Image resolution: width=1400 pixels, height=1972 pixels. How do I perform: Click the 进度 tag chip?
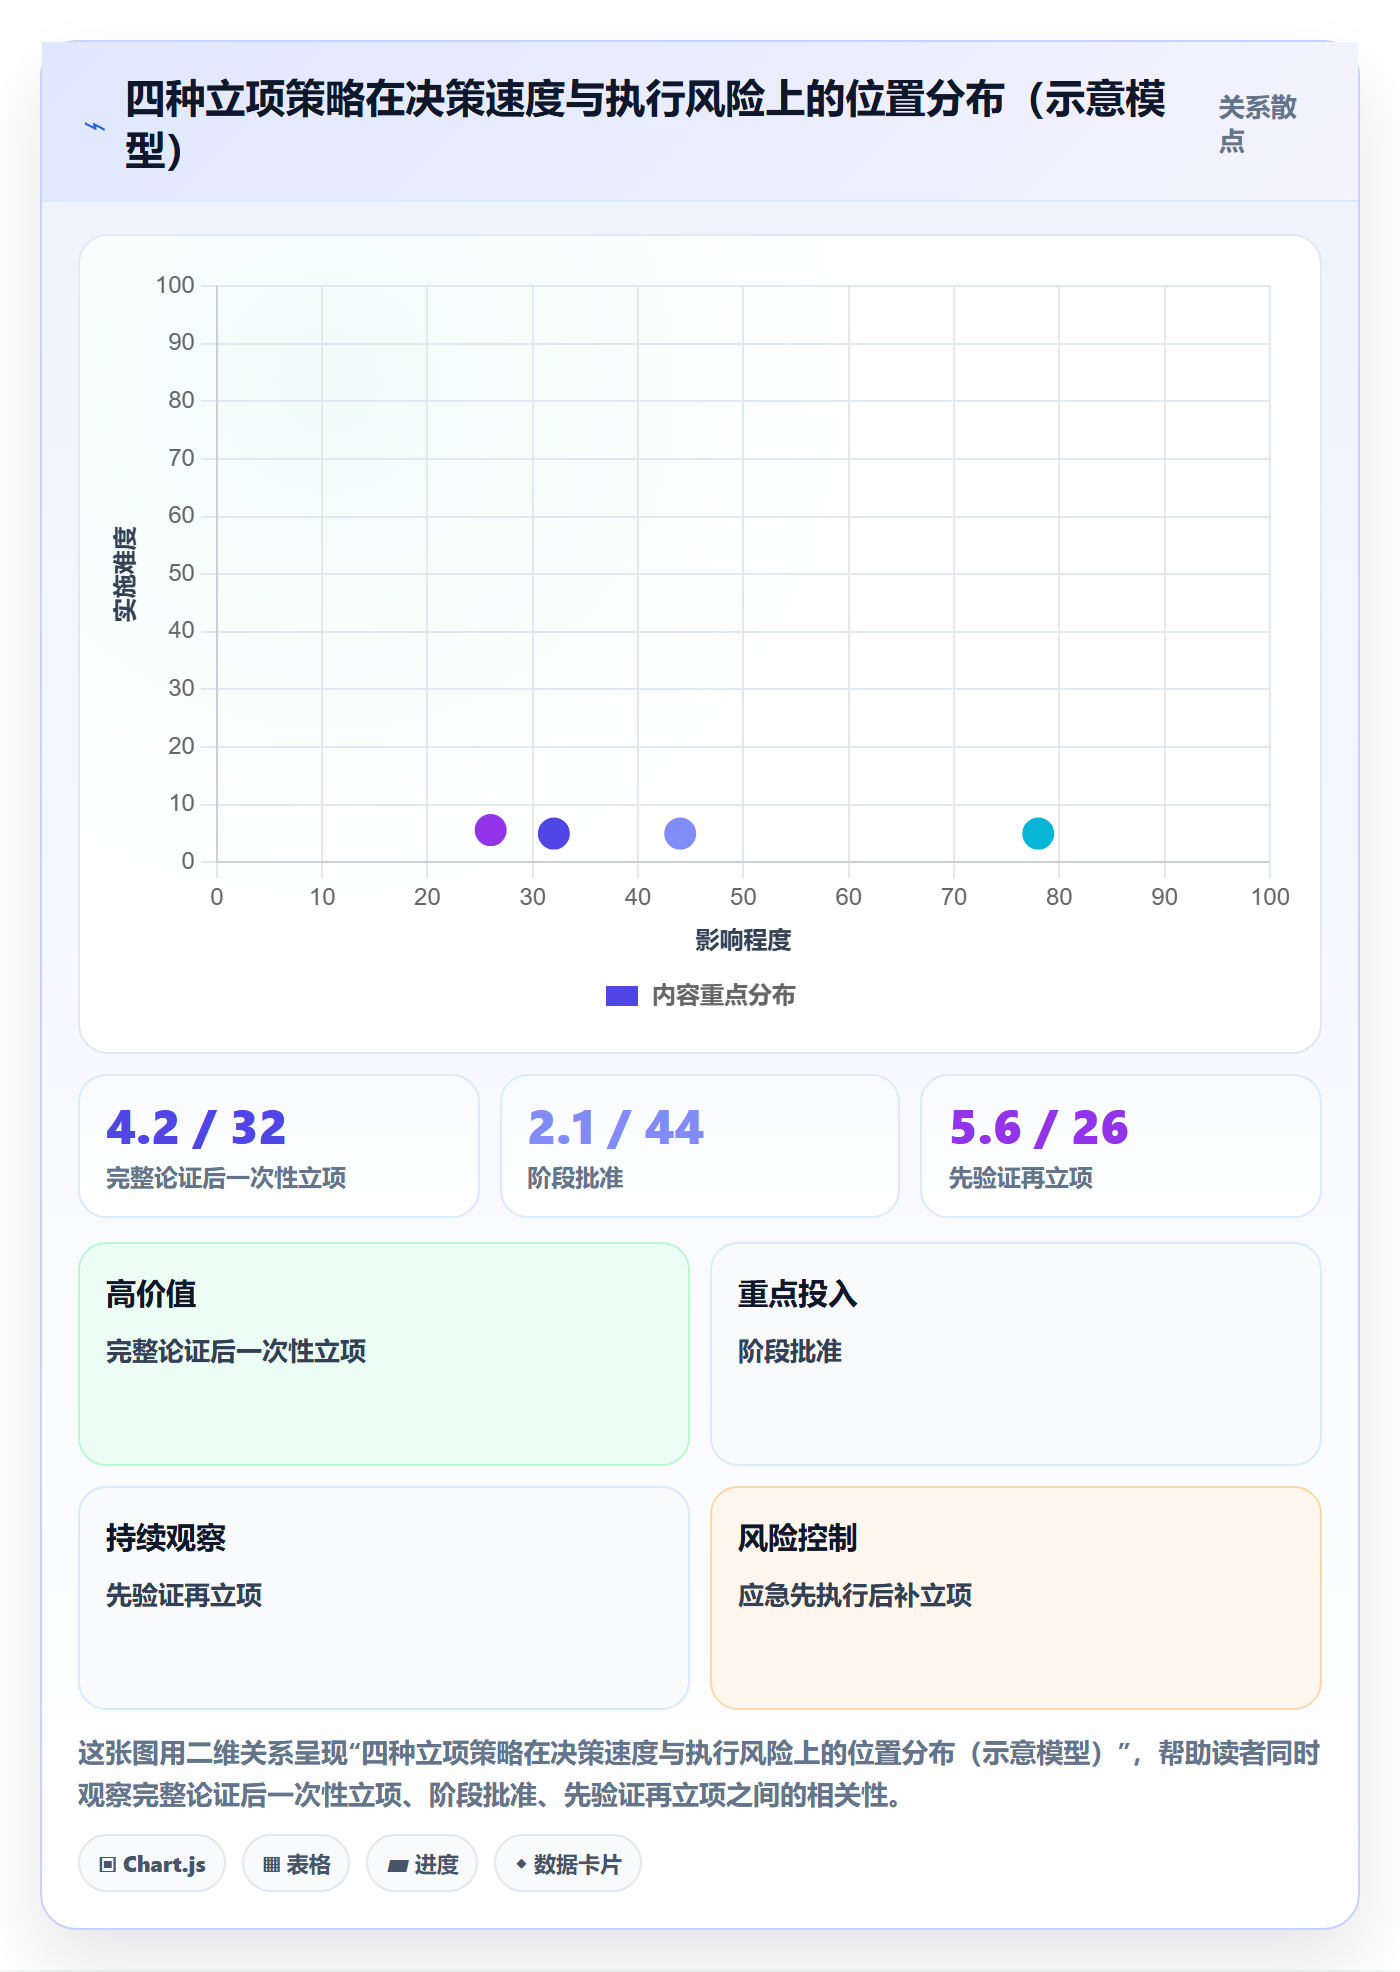tap(422, 1864)
